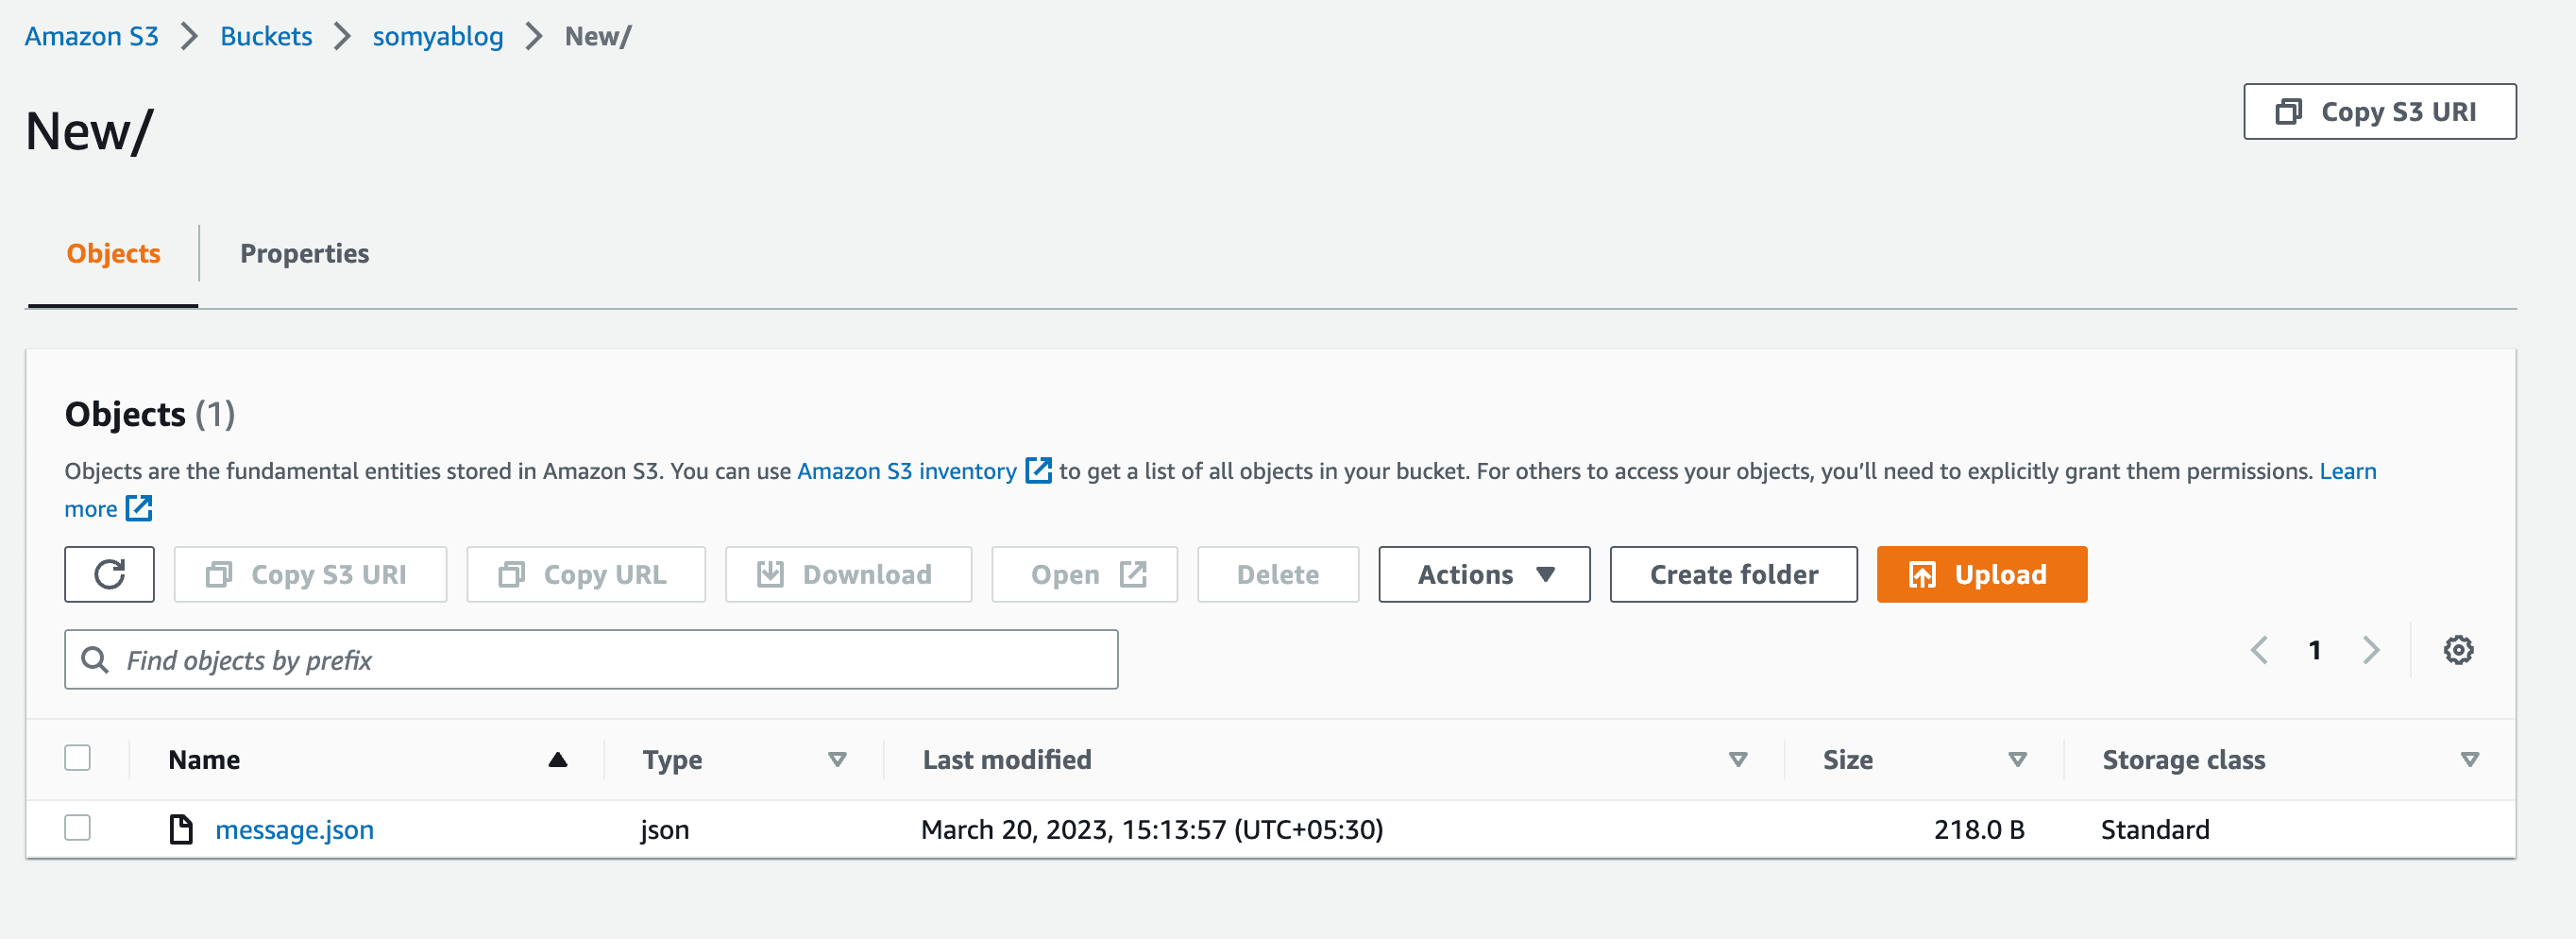Sort by Name ascending arrow
Screen dimensions: 2576x939
[x=558, y=760]
